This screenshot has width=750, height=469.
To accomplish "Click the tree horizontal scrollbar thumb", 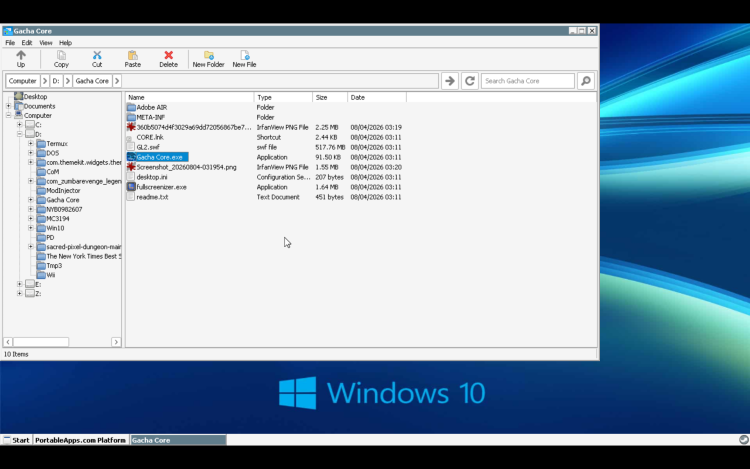I will 41,342.
